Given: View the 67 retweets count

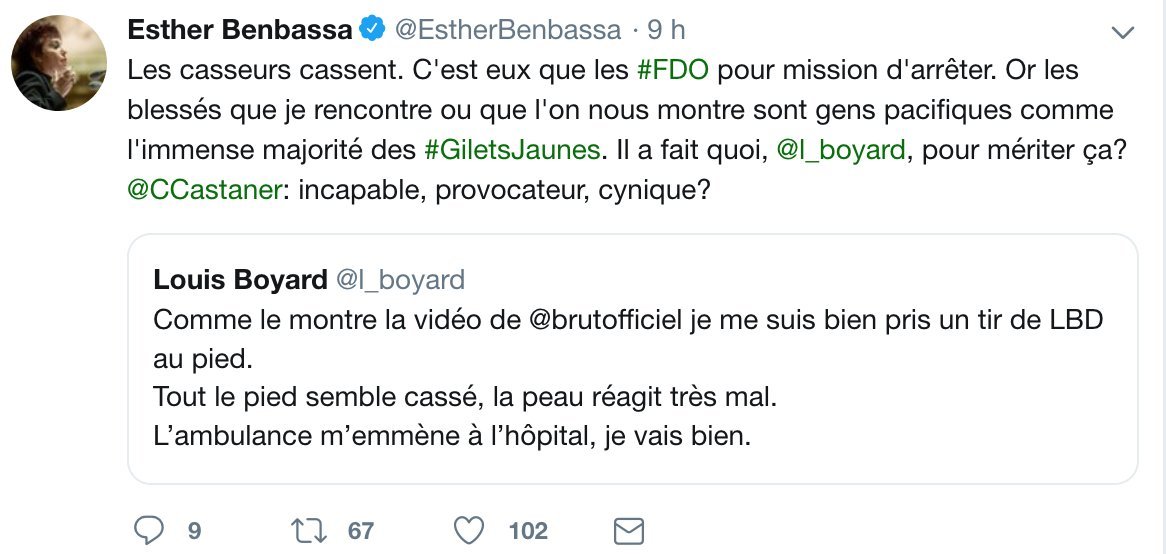Looking at the screenshot, I should click(361, 530).
